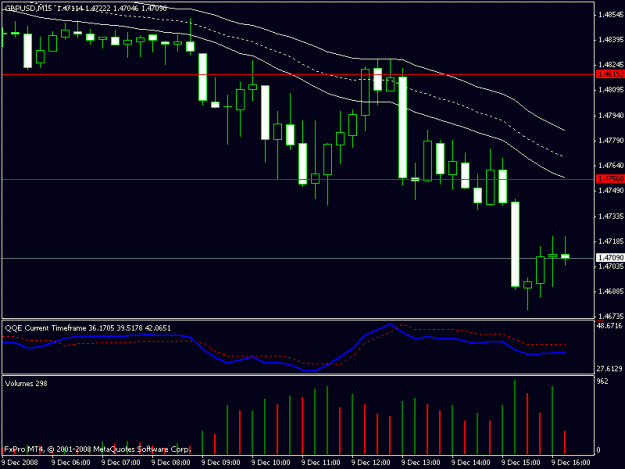Click the 9 Dec 15:00 time label
The width and height of the screenshot is (625, 469).
[x=521, y=462]
